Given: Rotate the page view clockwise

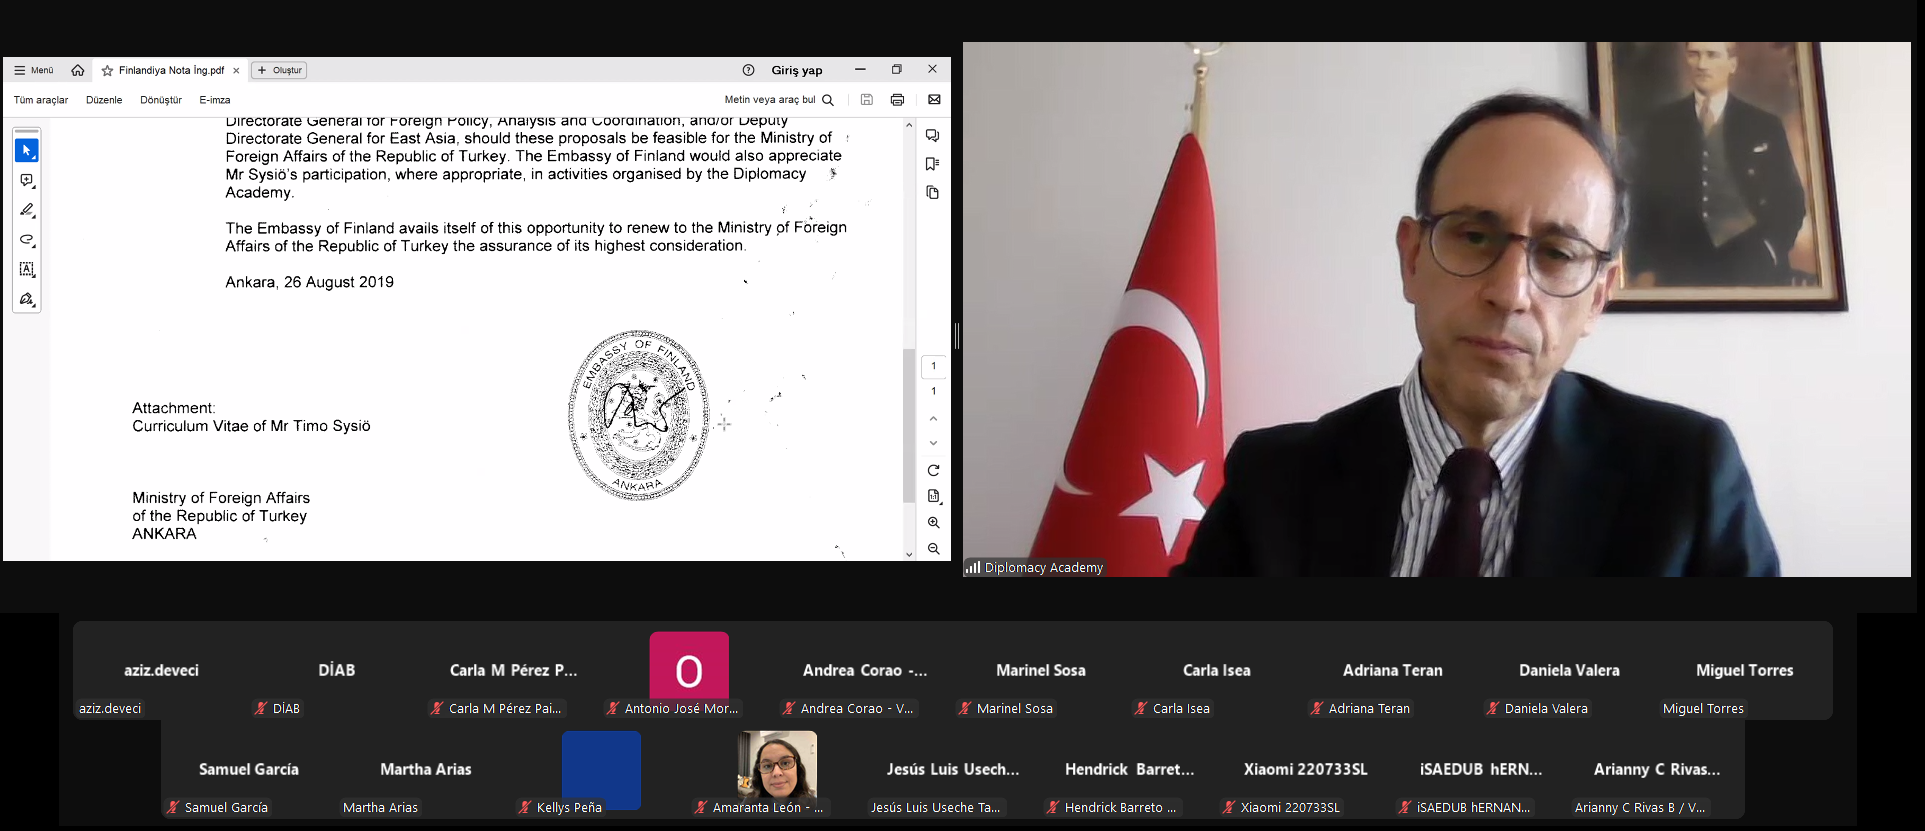Looking at the screenshot, I should click(x=933, y=470).
